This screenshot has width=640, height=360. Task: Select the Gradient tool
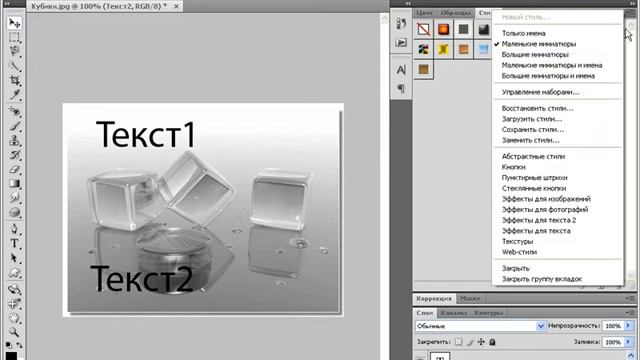[14, 183]
